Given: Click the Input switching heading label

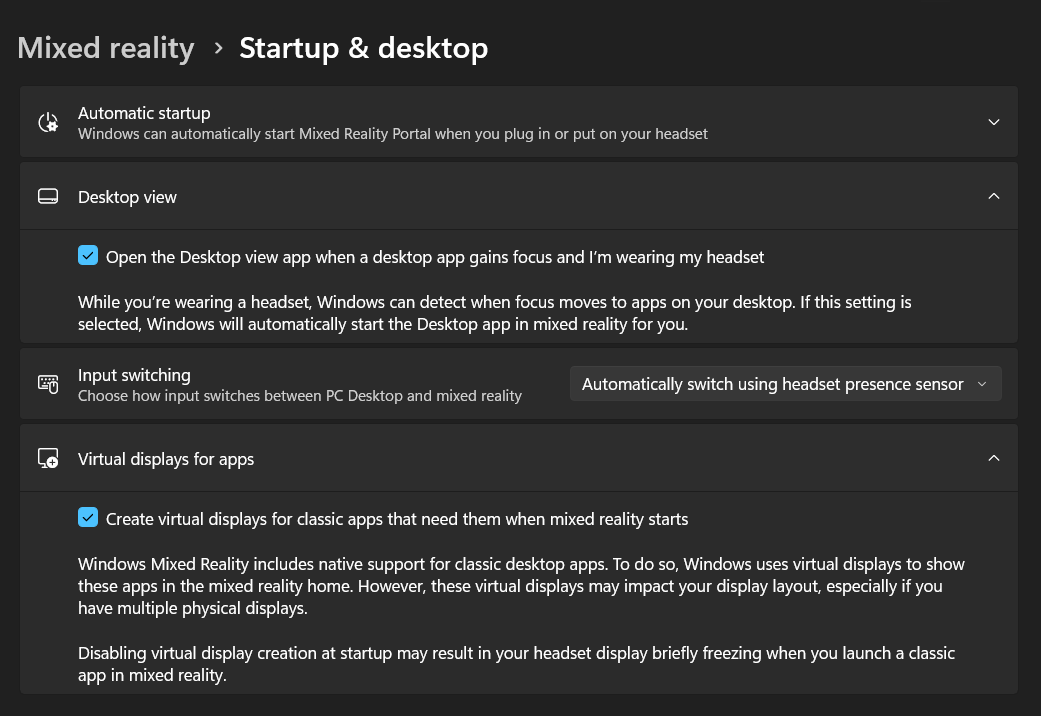Looking at the screenshot, I should pyautogui.click(x=134, y=375).
